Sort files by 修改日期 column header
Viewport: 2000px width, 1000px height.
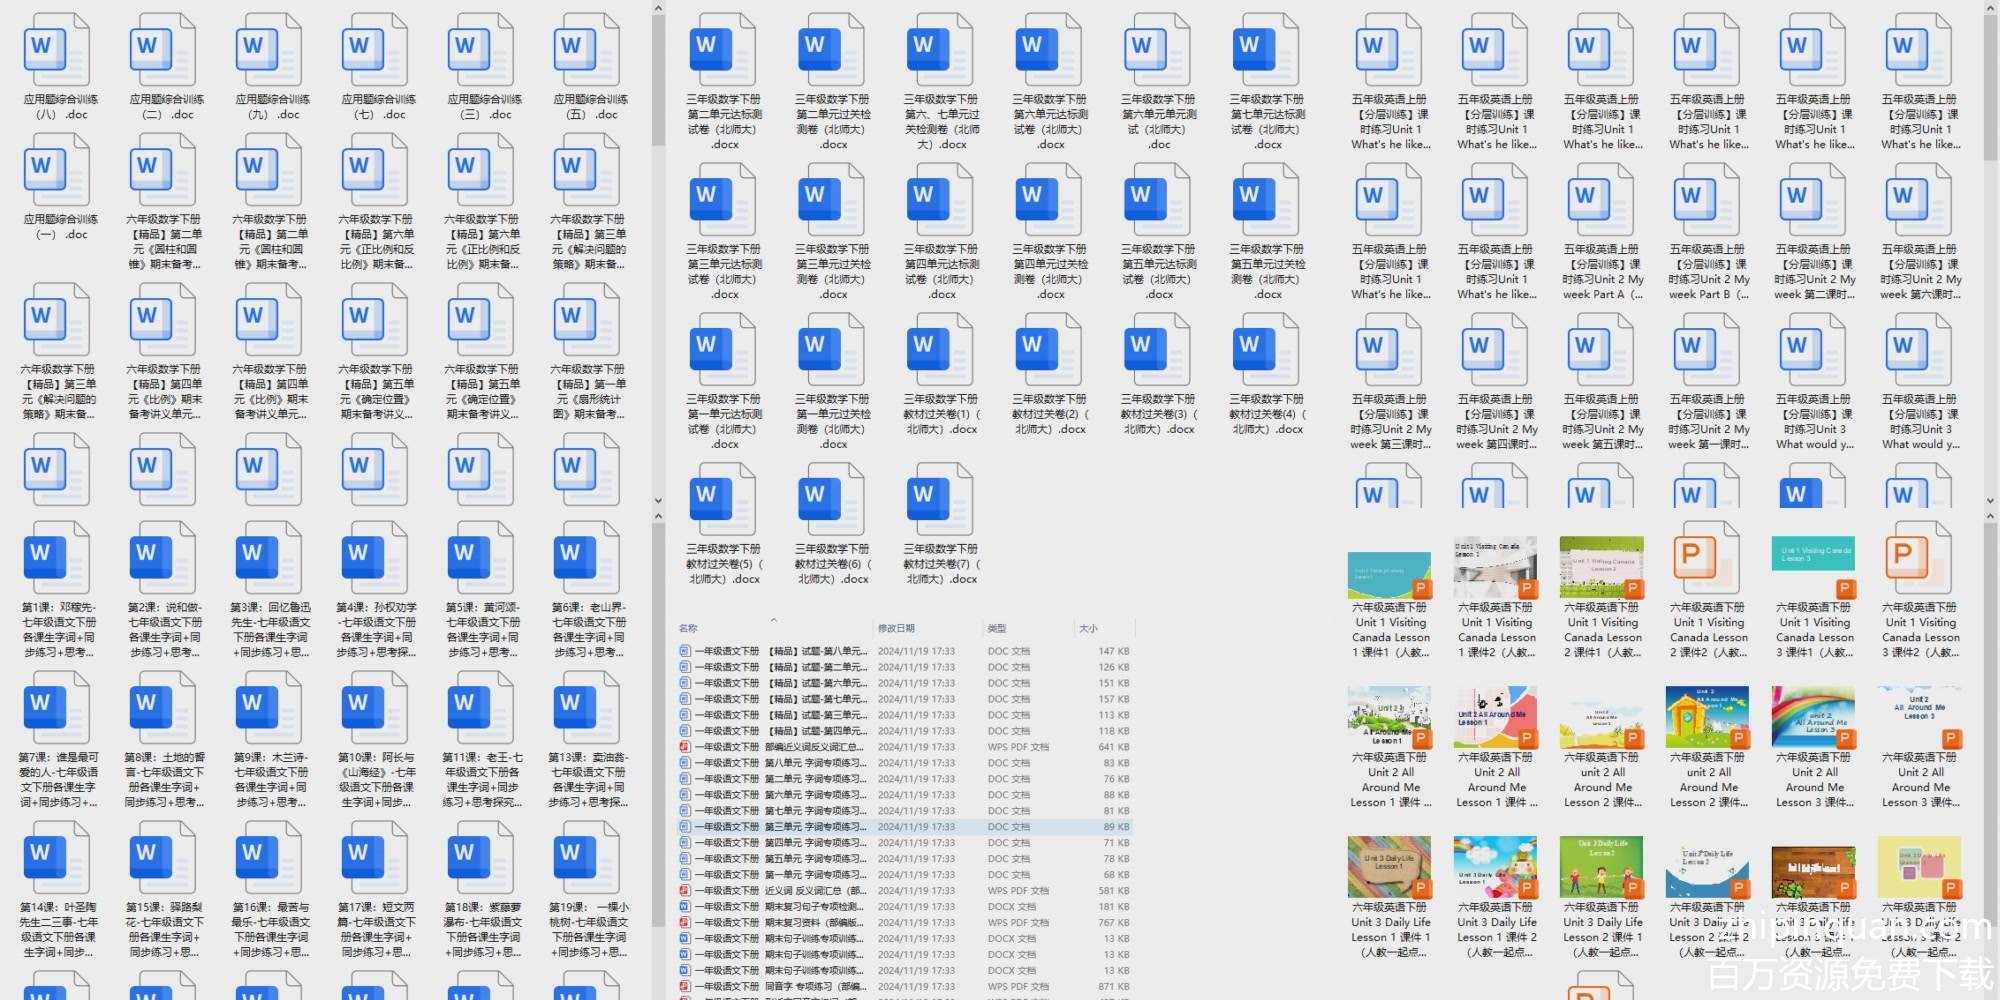(896, 628)
